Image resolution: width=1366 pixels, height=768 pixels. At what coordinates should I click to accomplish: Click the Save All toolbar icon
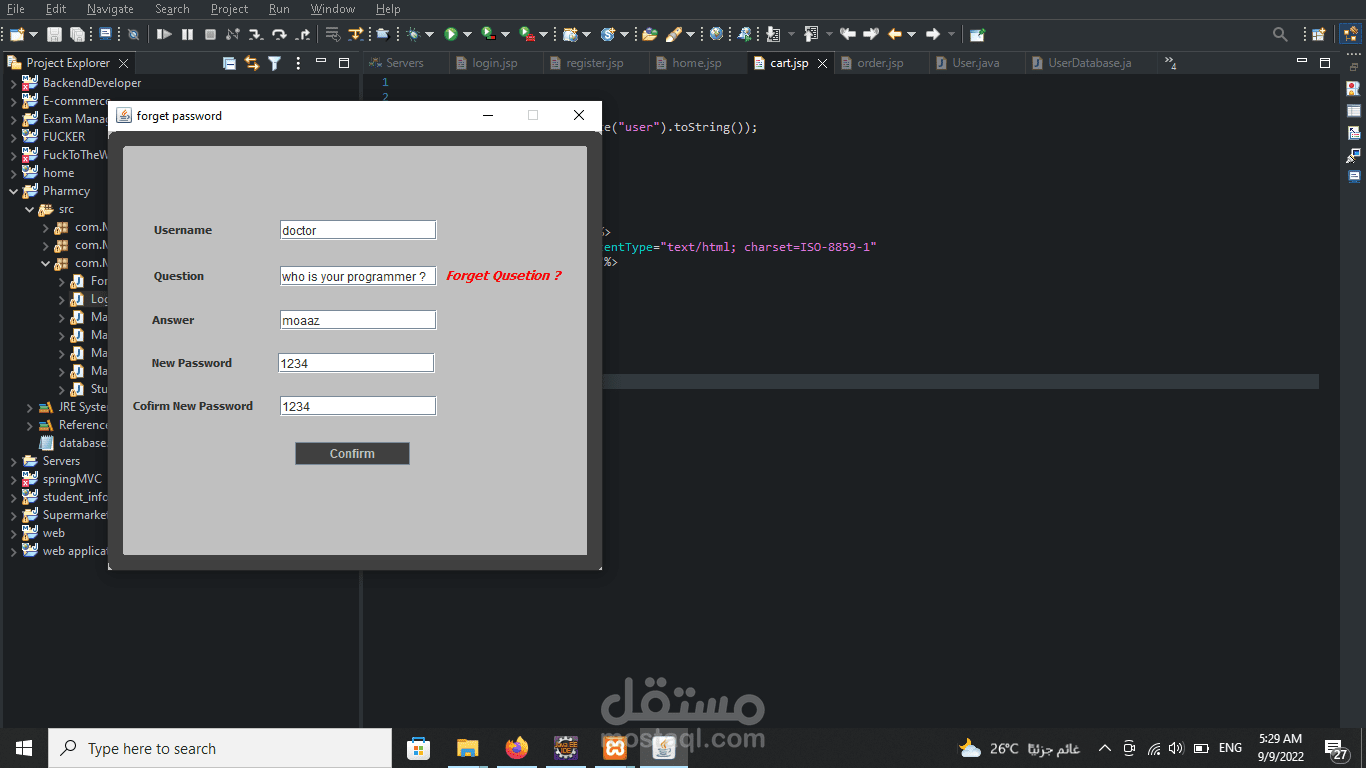pos(77,34)
